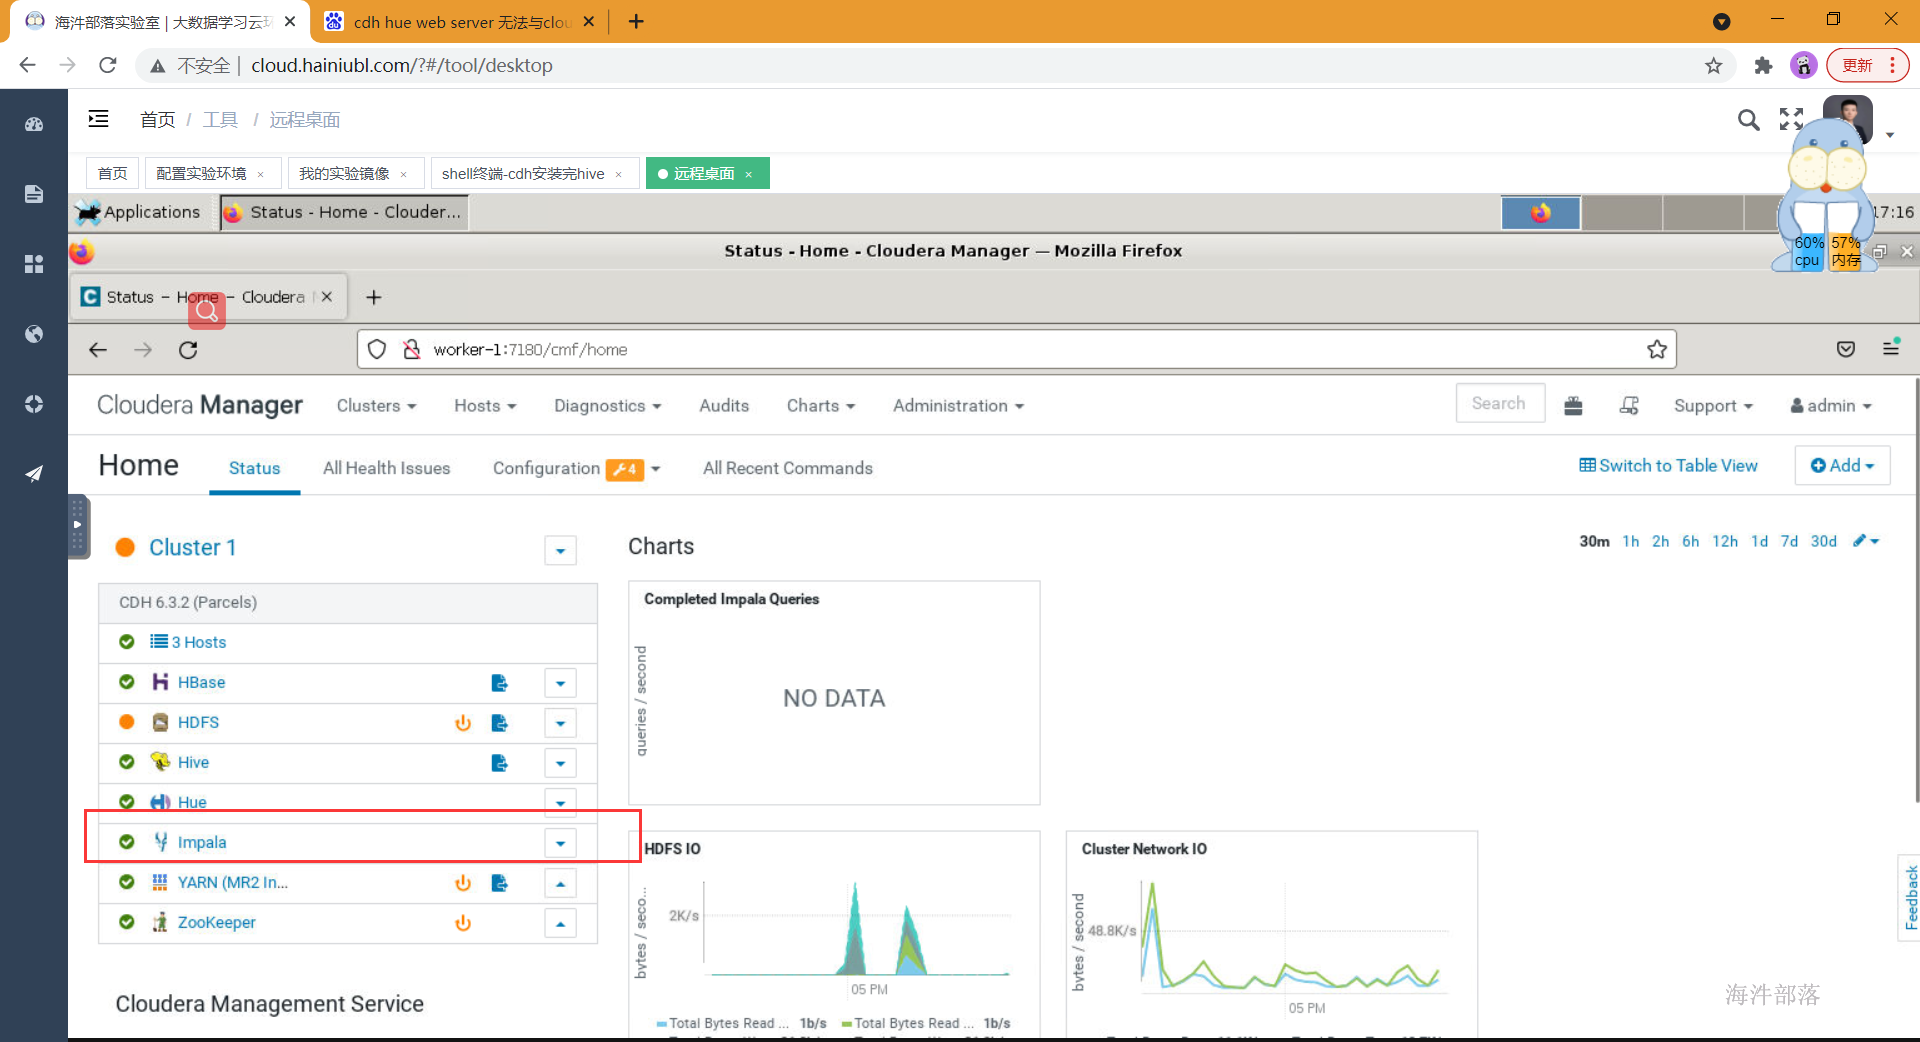Bookmark this page with Chrome star icon
The width and height of the screenshot is (1920, 1042).
point(1714,66)
